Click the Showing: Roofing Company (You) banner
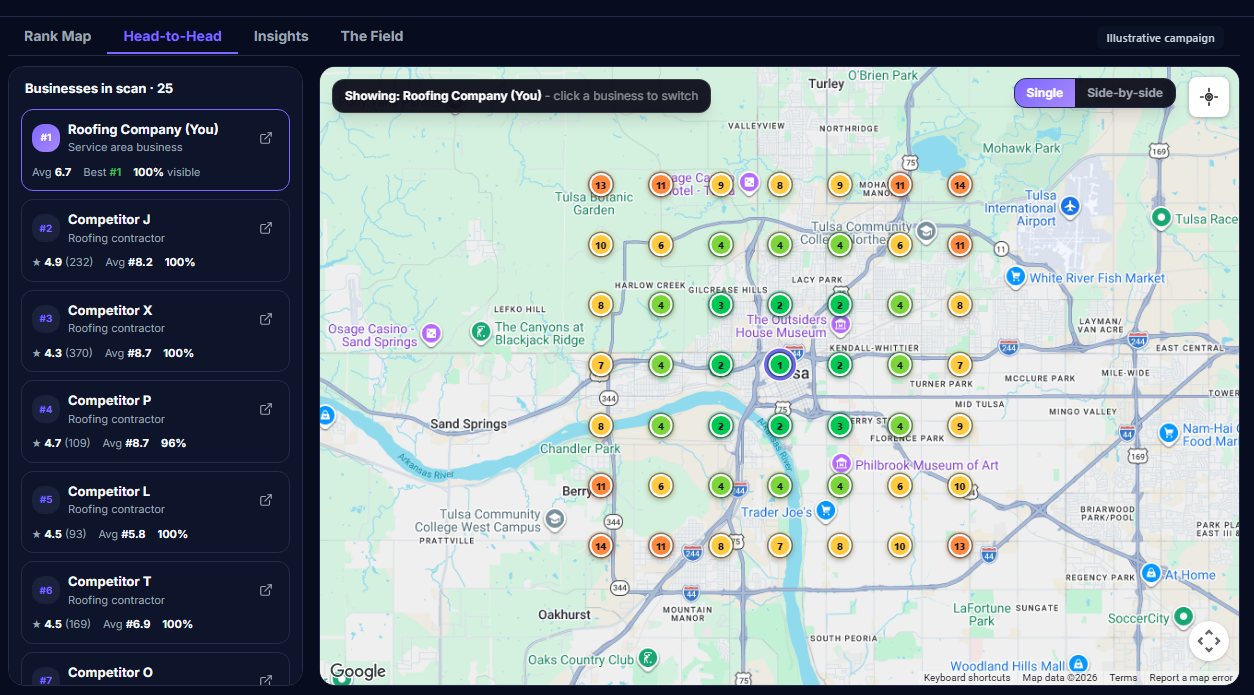Screen dimensions: 1254x695 tap(521, 96)
